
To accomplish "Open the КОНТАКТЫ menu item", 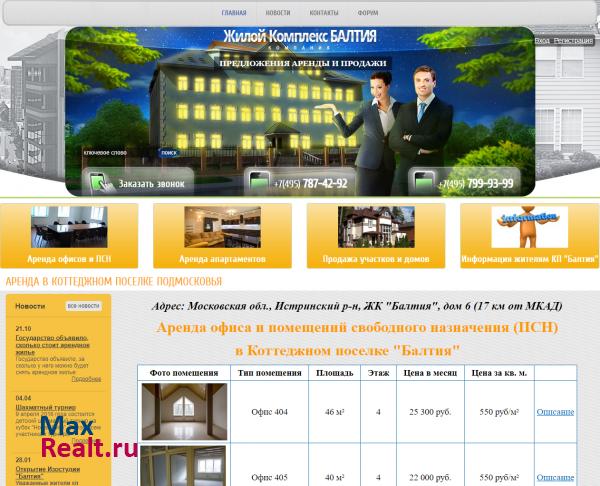I will coord(324,13).
